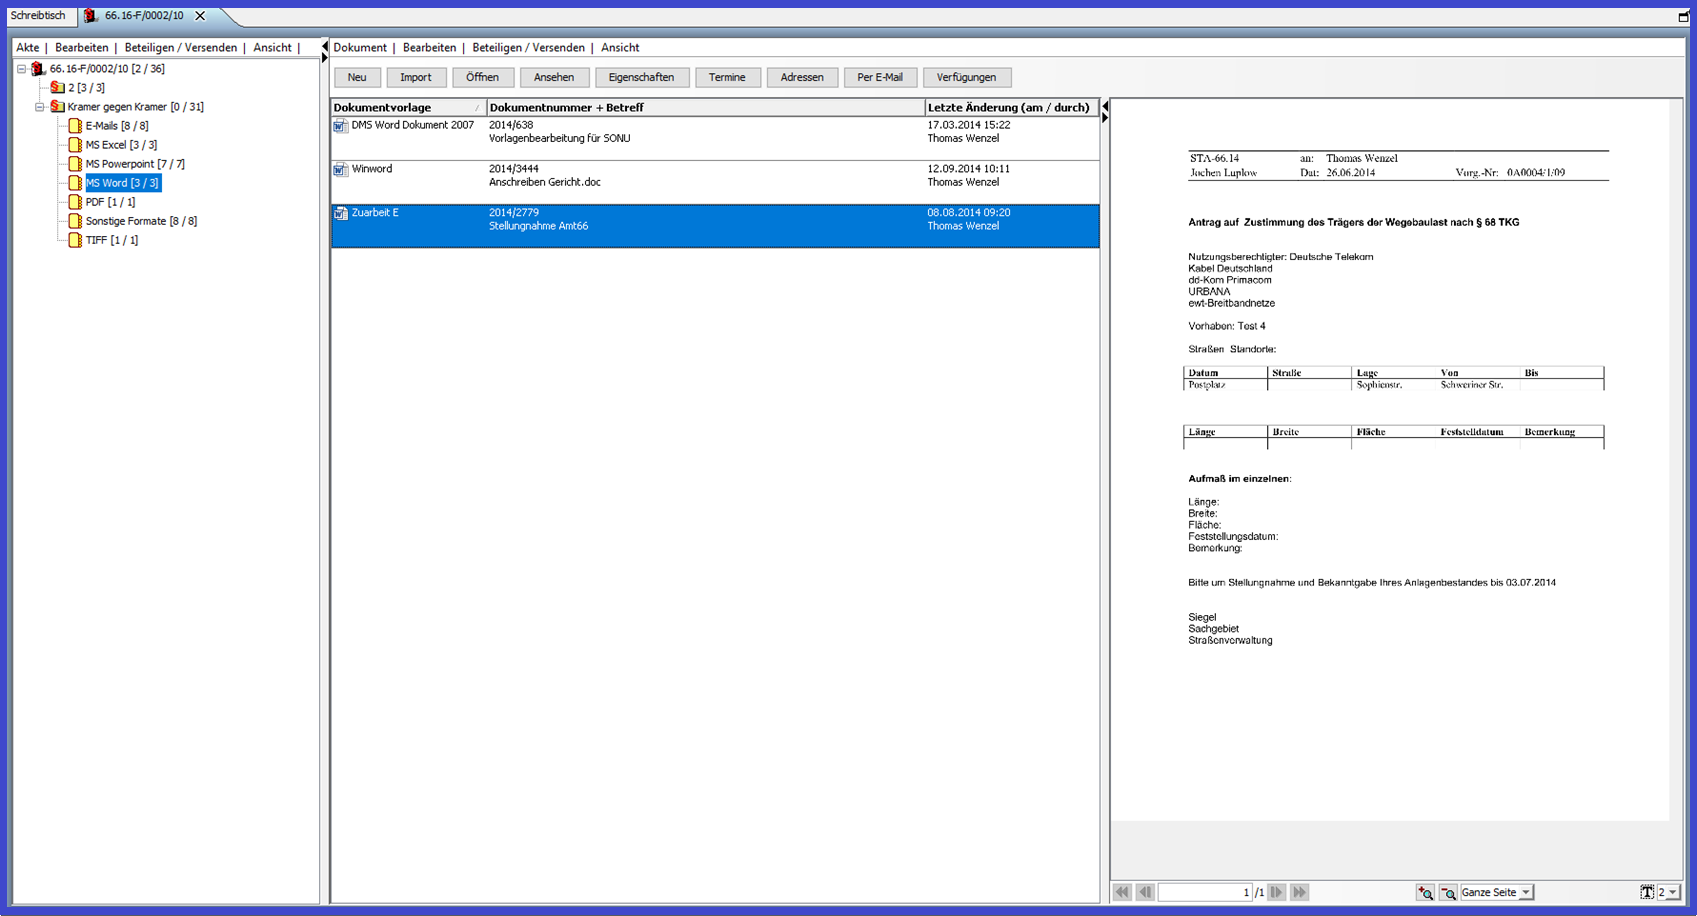Click the TIFF folder icon in tree

(x=75, y=240)
